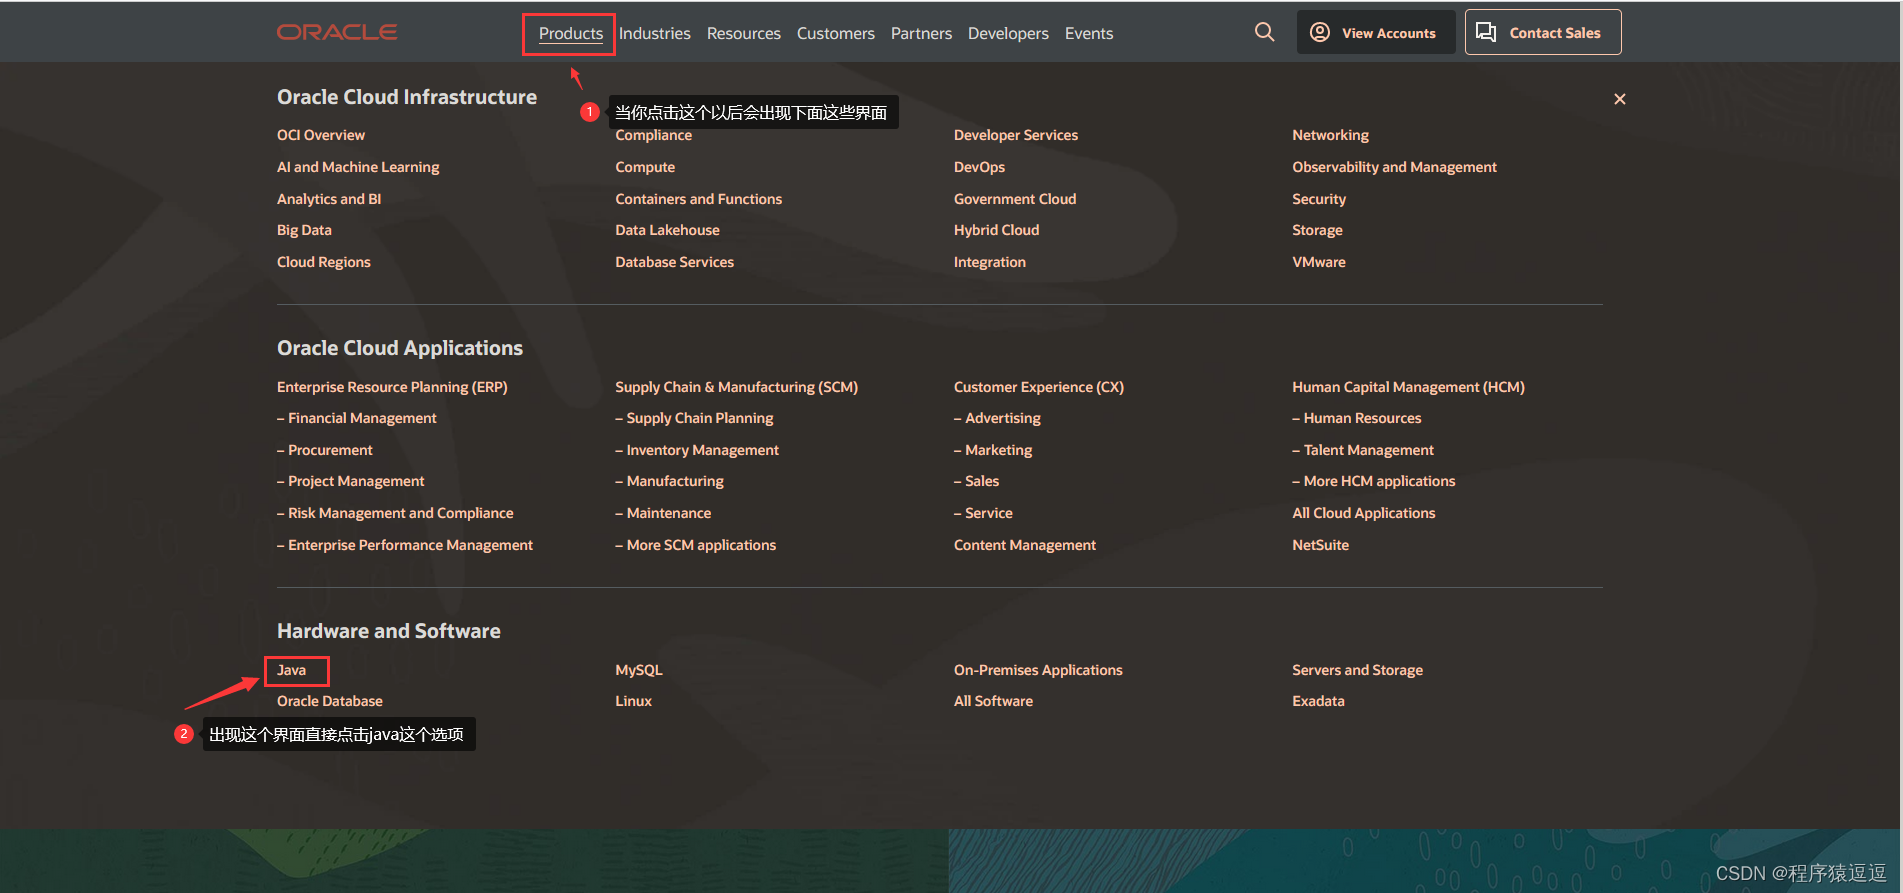The height and width of the screenshot is (893, 1903).
Task: Go to the MySQL link
Action: coord(639,670)
